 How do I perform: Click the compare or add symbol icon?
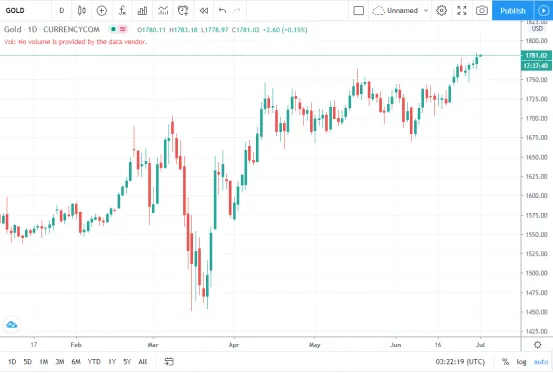pyautogui.click(x=102, y=11)
